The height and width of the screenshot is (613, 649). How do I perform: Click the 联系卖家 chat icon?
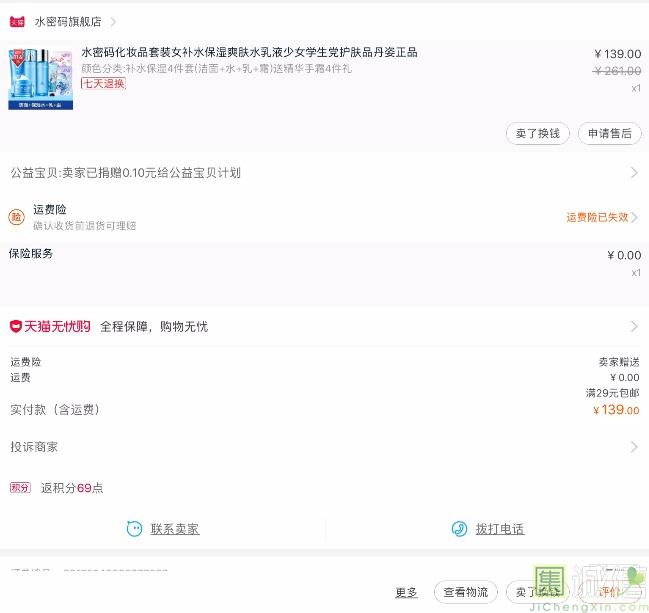(x=134, y=529)
